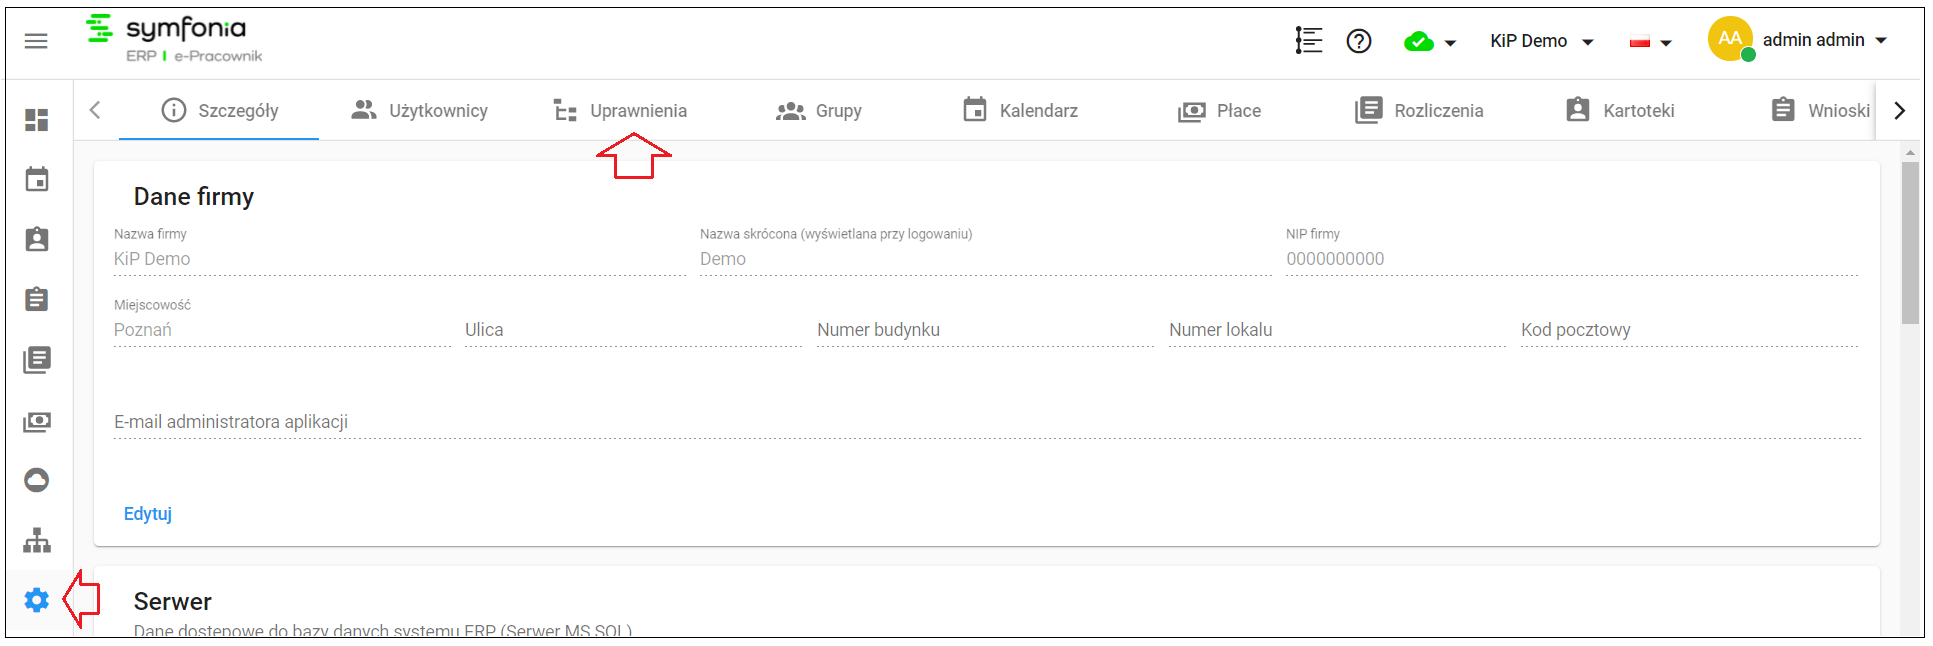Click the Nazwa firmy field
Image resolution: width=1933 pixels, height=646 pixels.
click(x=399, y=259)
